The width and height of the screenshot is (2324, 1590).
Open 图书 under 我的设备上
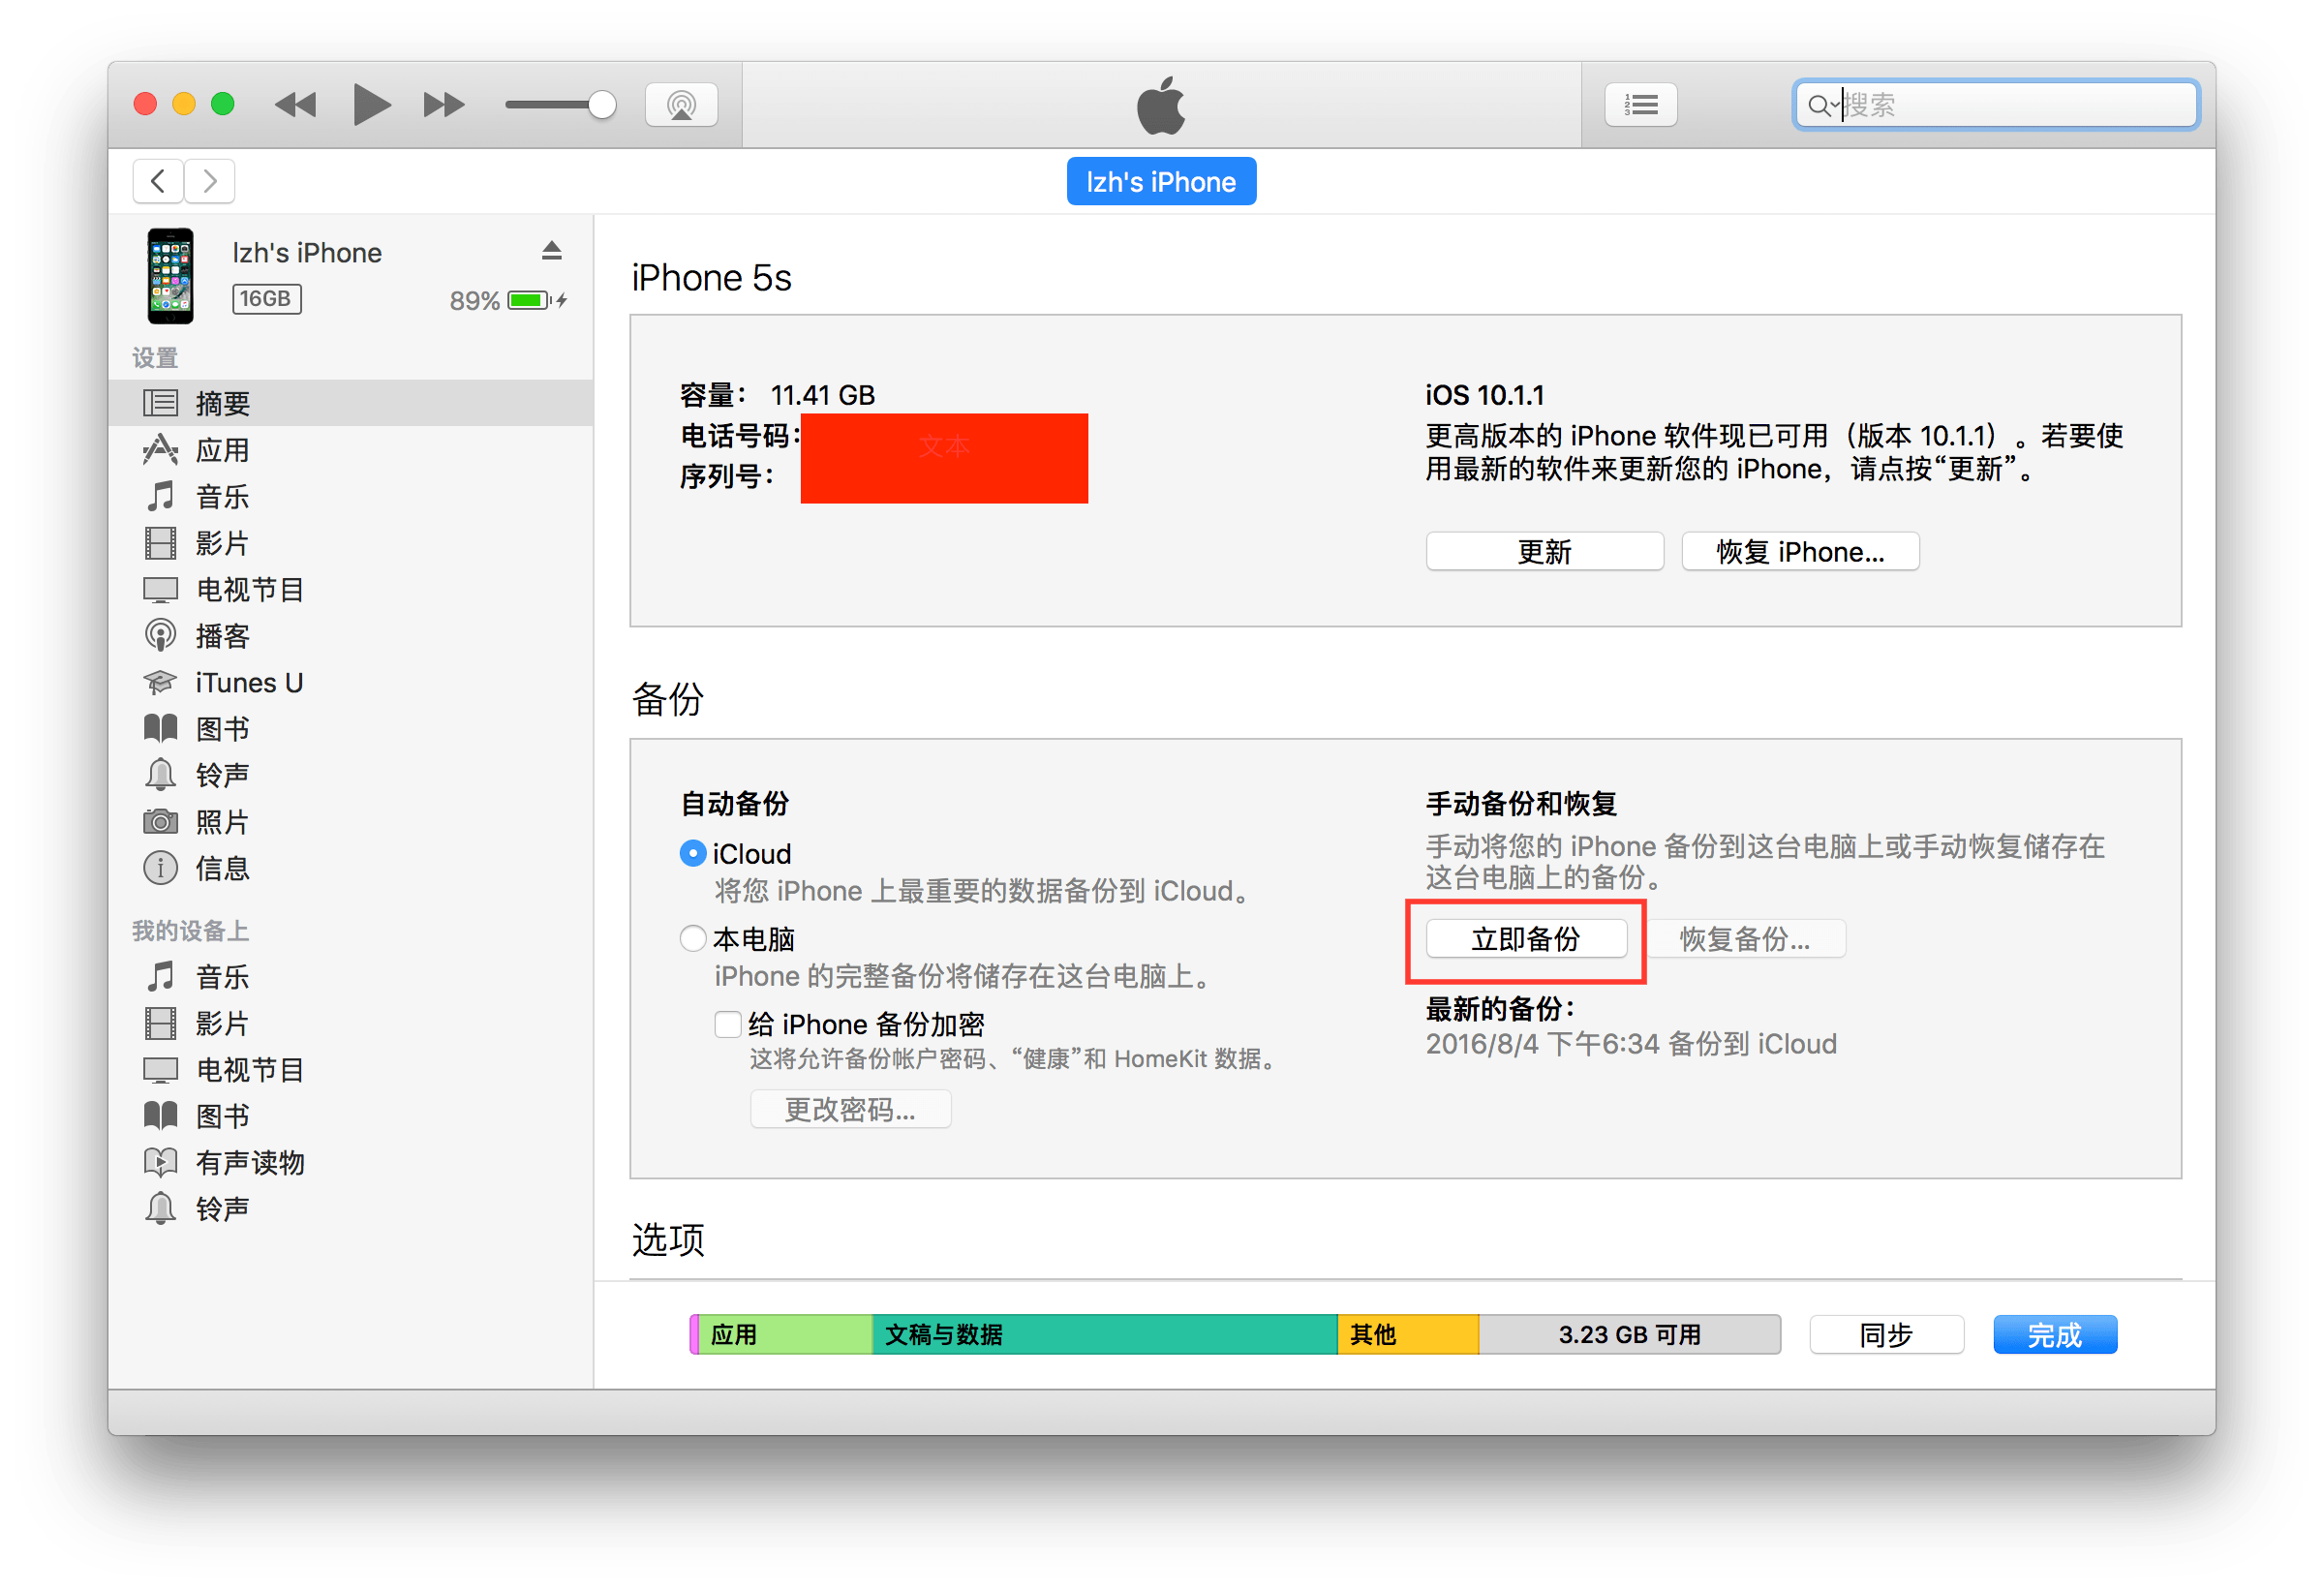[x=350, y=1116]
